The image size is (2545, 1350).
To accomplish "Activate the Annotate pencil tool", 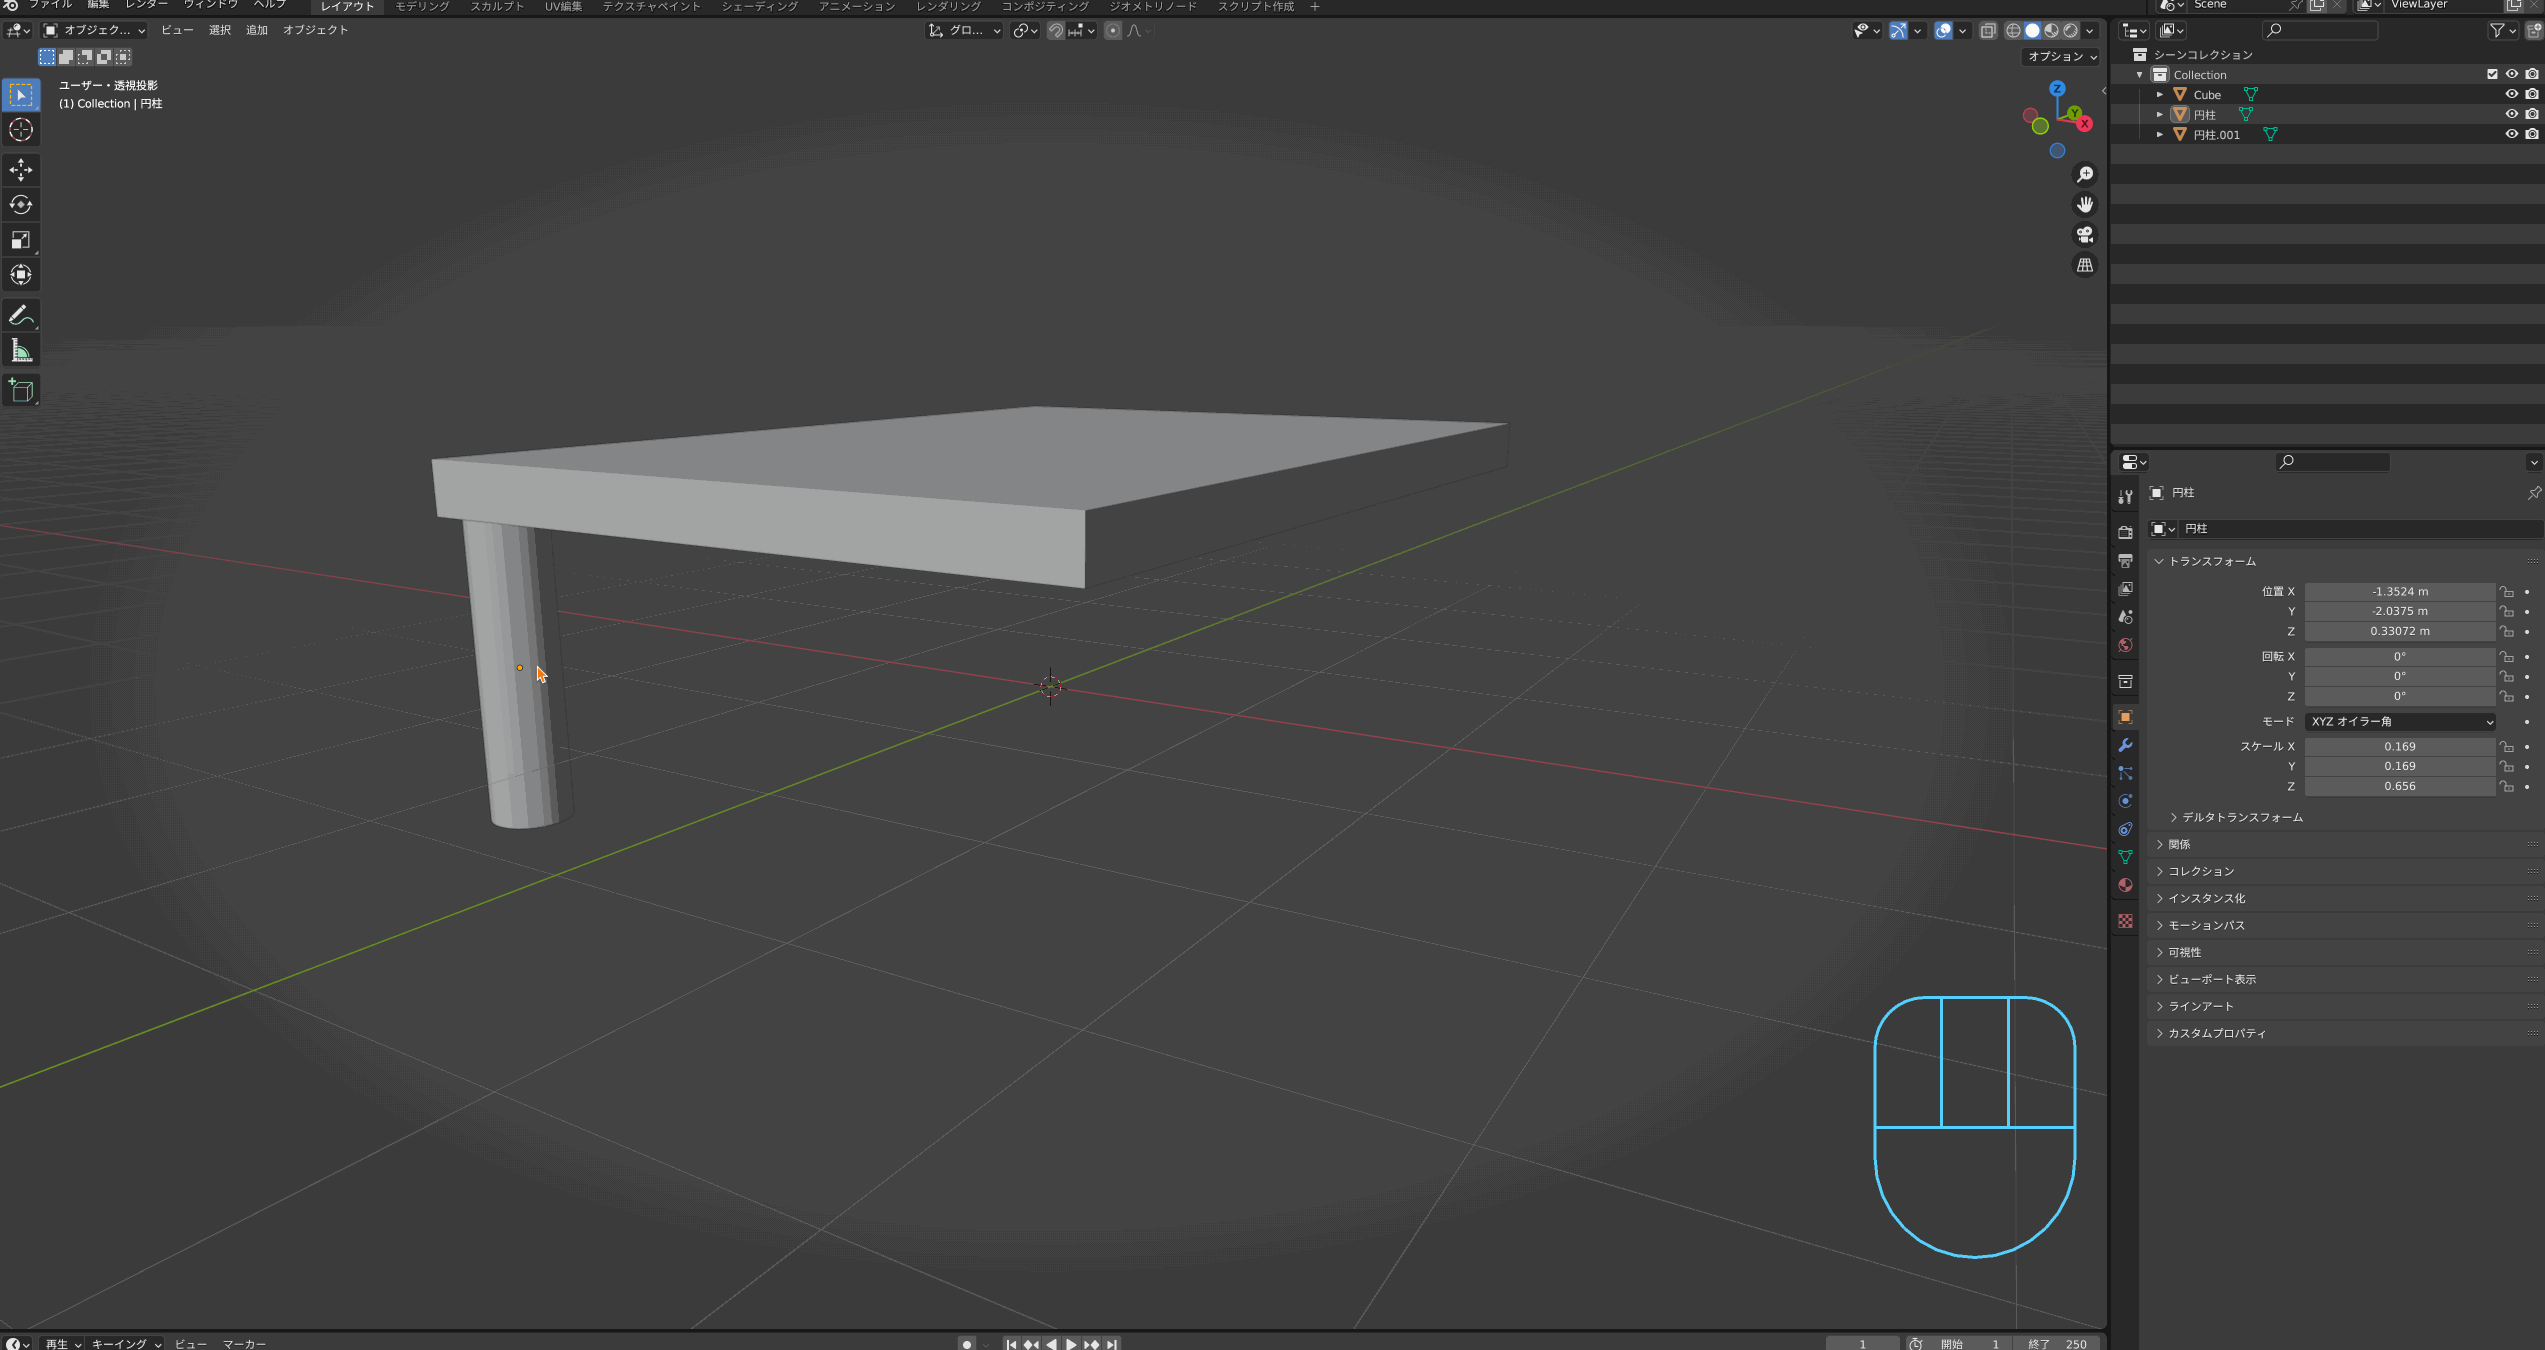I will [x=21, y=316].
